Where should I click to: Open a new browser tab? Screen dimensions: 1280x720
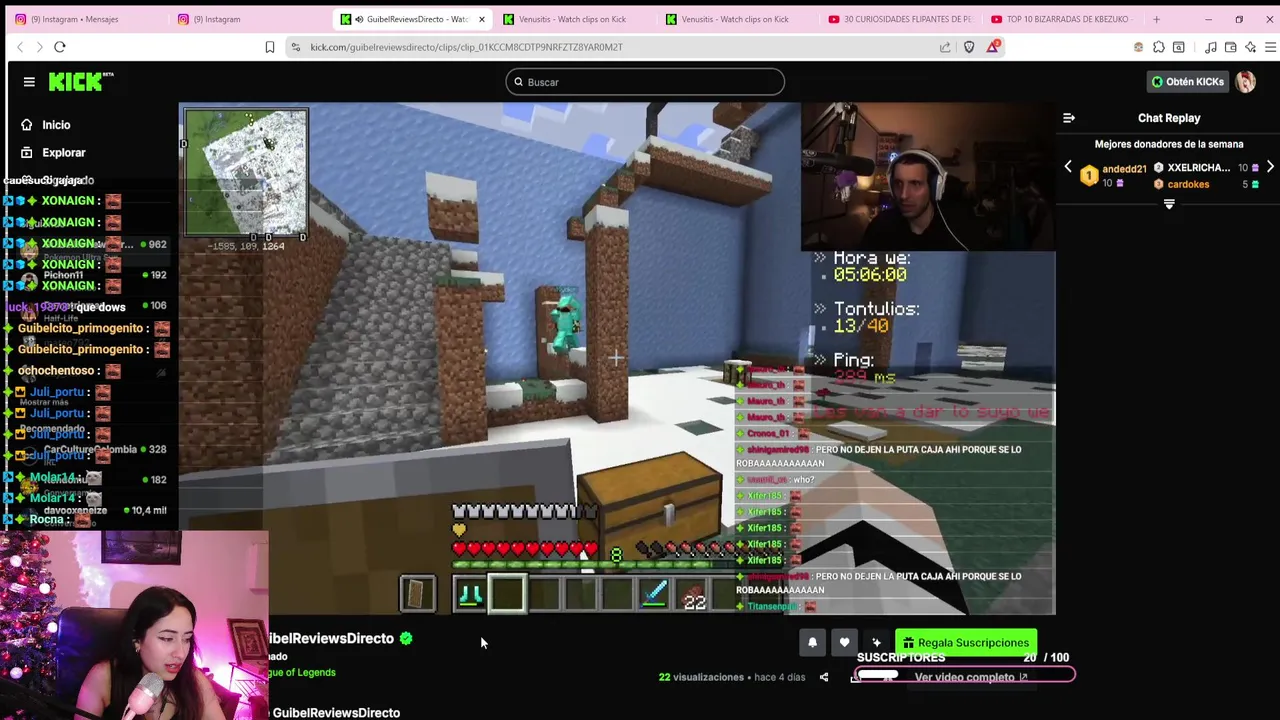pyautogui.click(x=1157, y=19)
